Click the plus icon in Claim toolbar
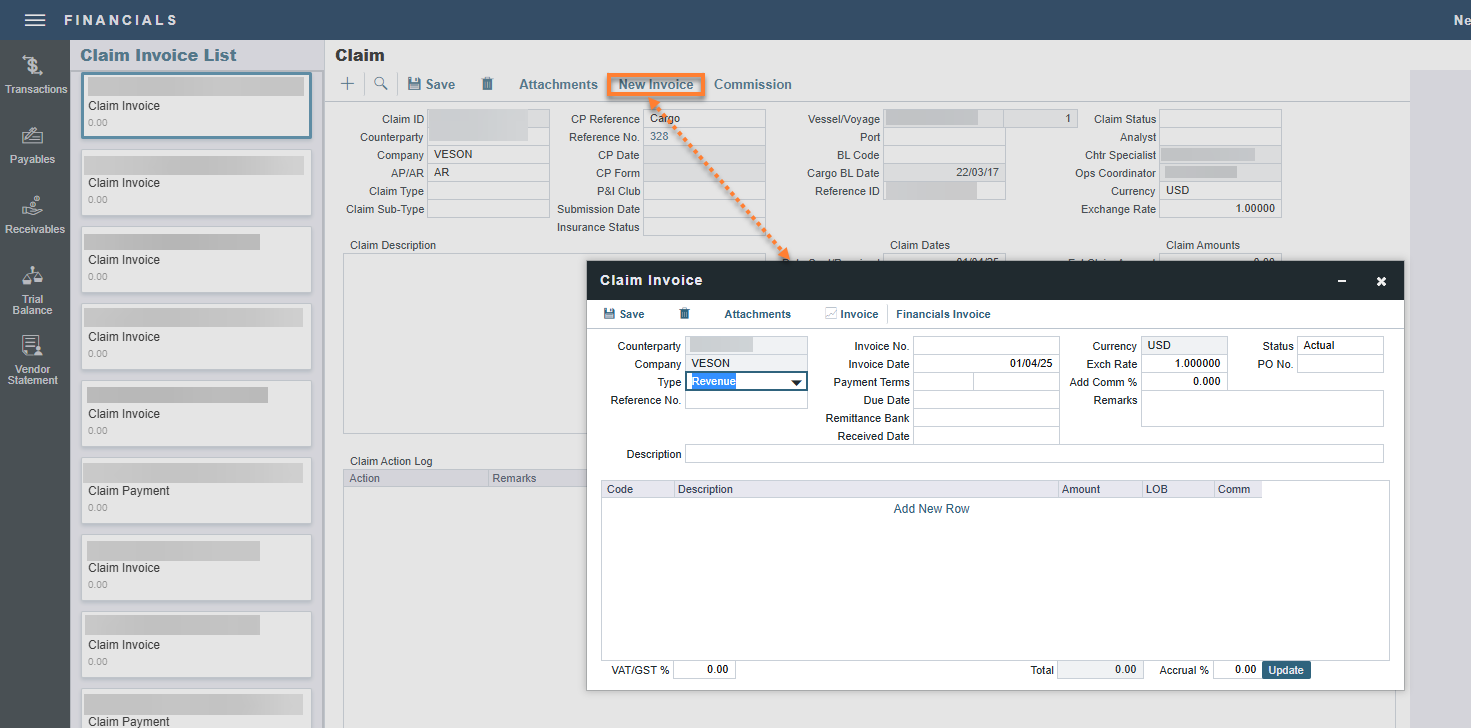 point(347,84)
